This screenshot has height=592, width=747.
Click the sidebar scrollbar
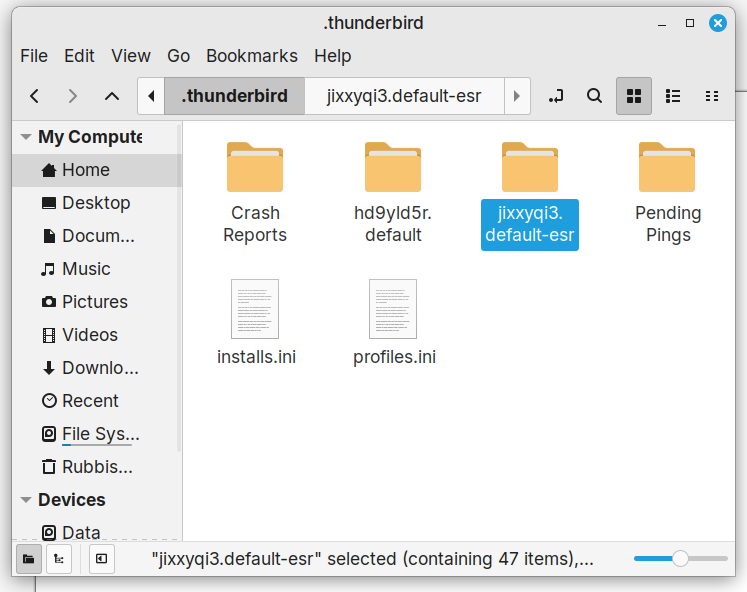coord(179,288)
